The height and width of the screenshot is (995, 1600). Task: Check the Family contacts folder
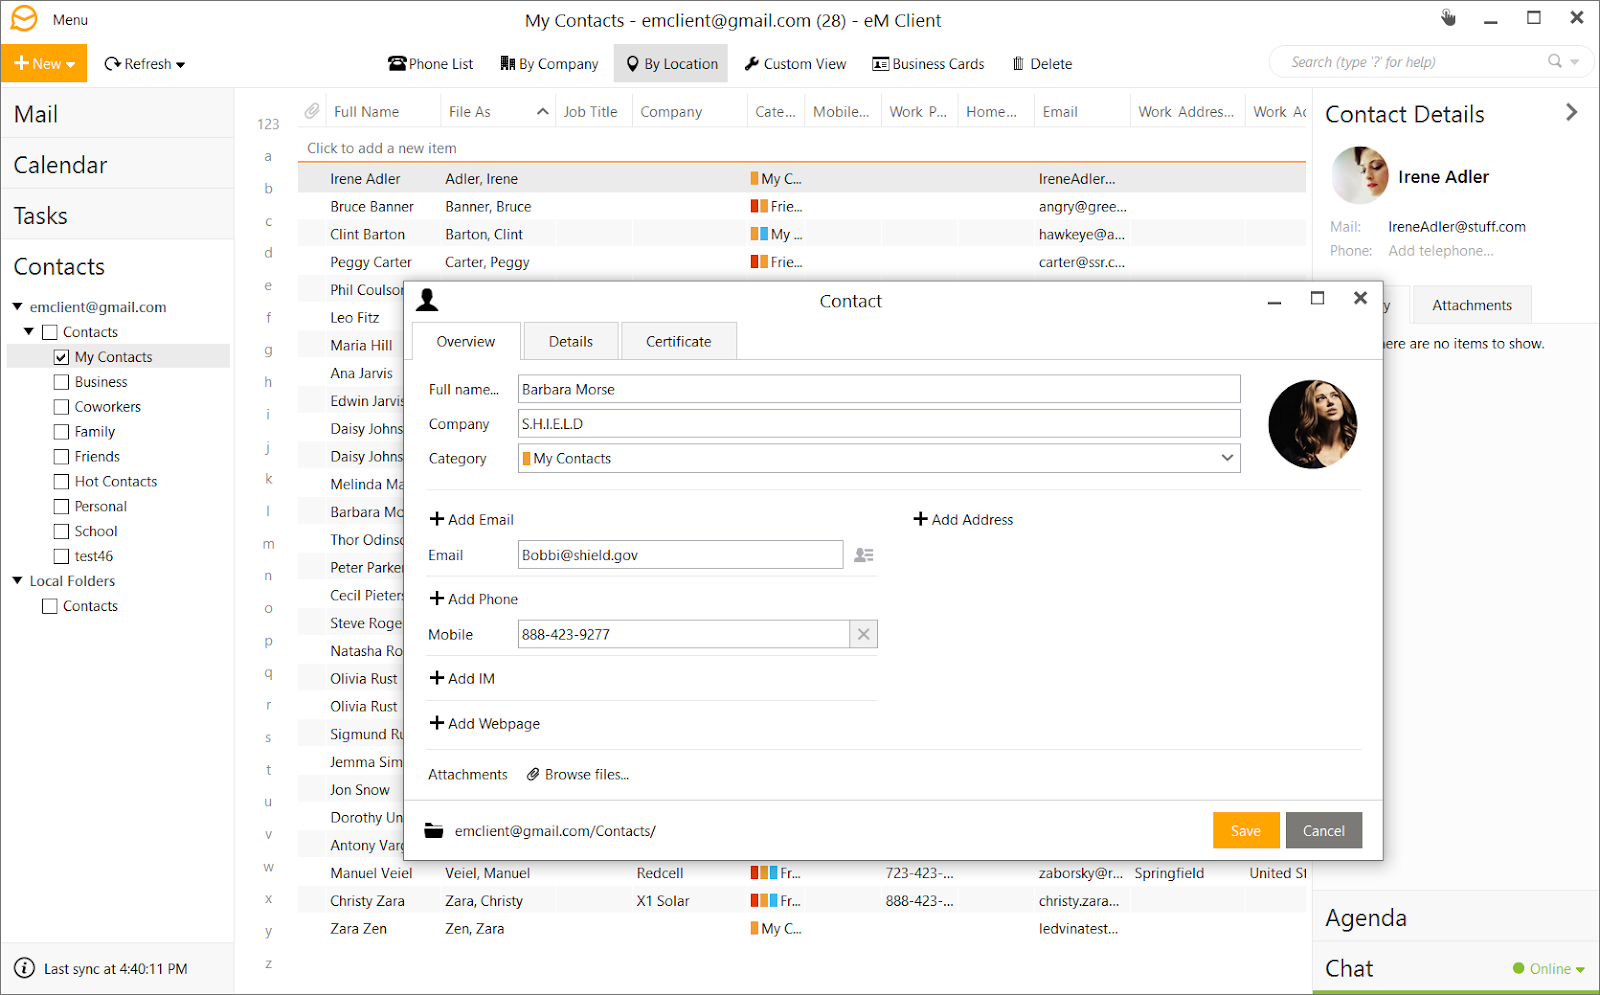61,431
